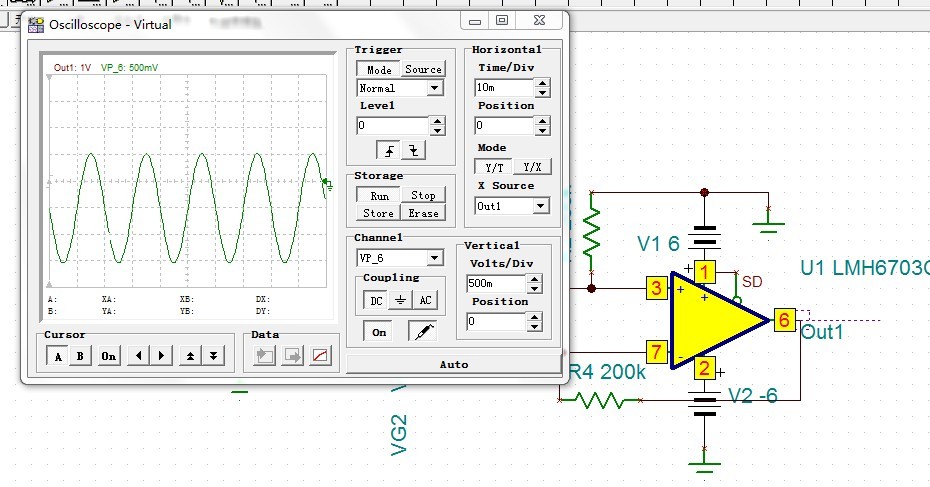Click pin 1 marker on op-amp
This screenshot has height=487, width=930.
[x=704, y=272]
